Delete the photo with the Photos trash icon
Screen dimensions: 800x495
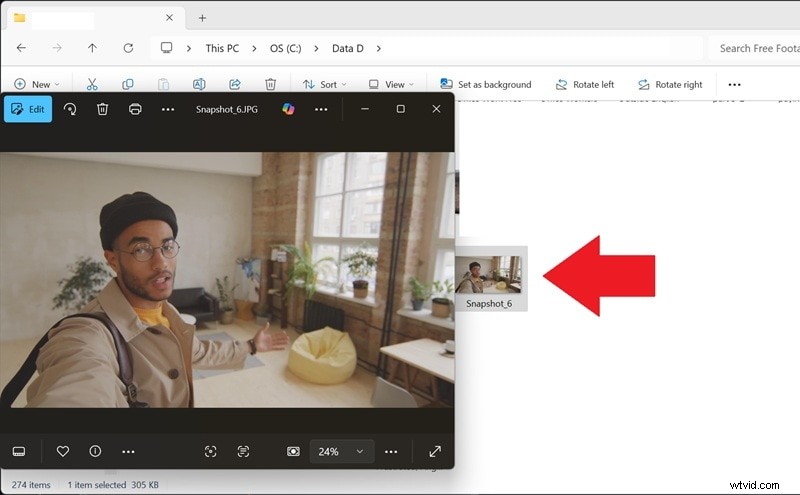click(x=102, y=109)
